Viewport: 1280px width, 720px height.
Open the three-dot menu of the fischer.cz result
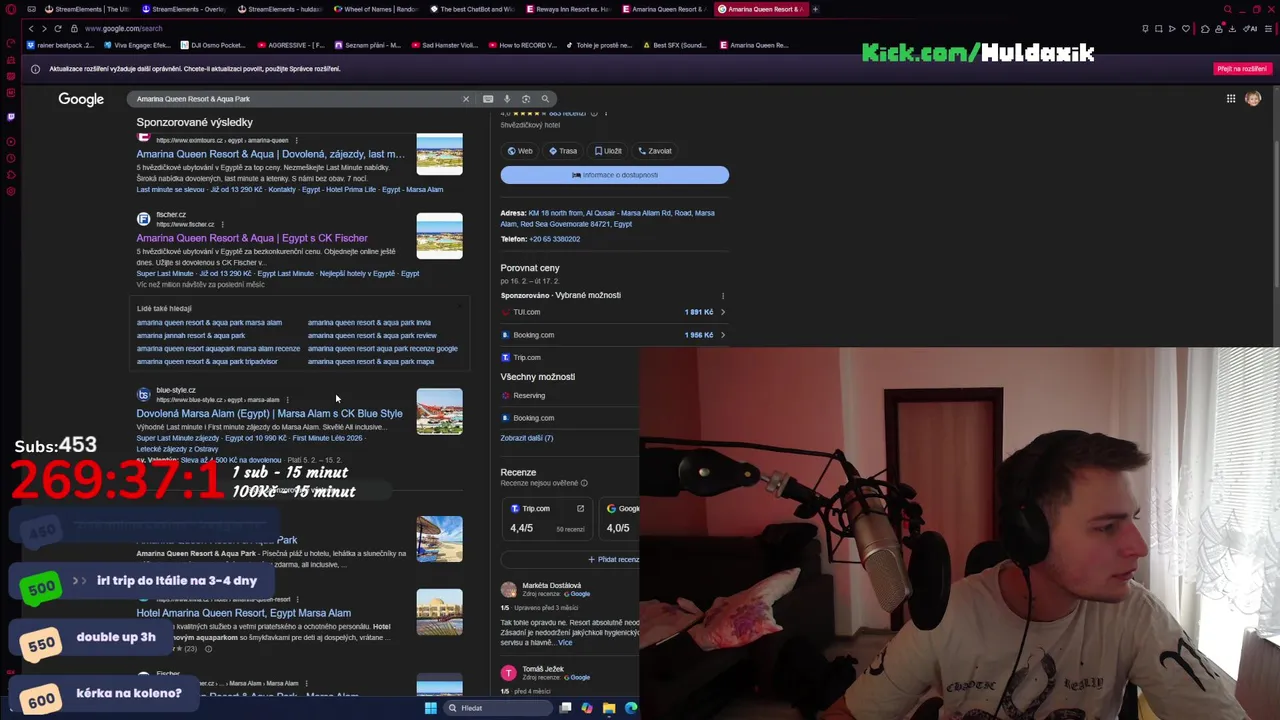coord(222,224)
